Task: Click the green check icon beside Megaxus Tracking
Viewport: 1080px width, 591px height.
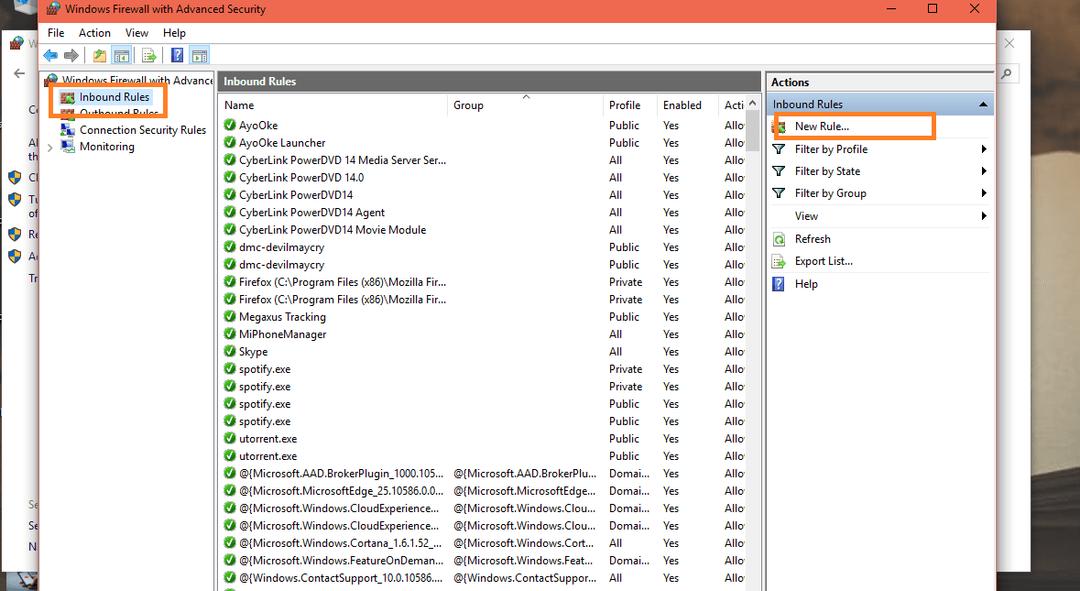Action: coord(230,316)
